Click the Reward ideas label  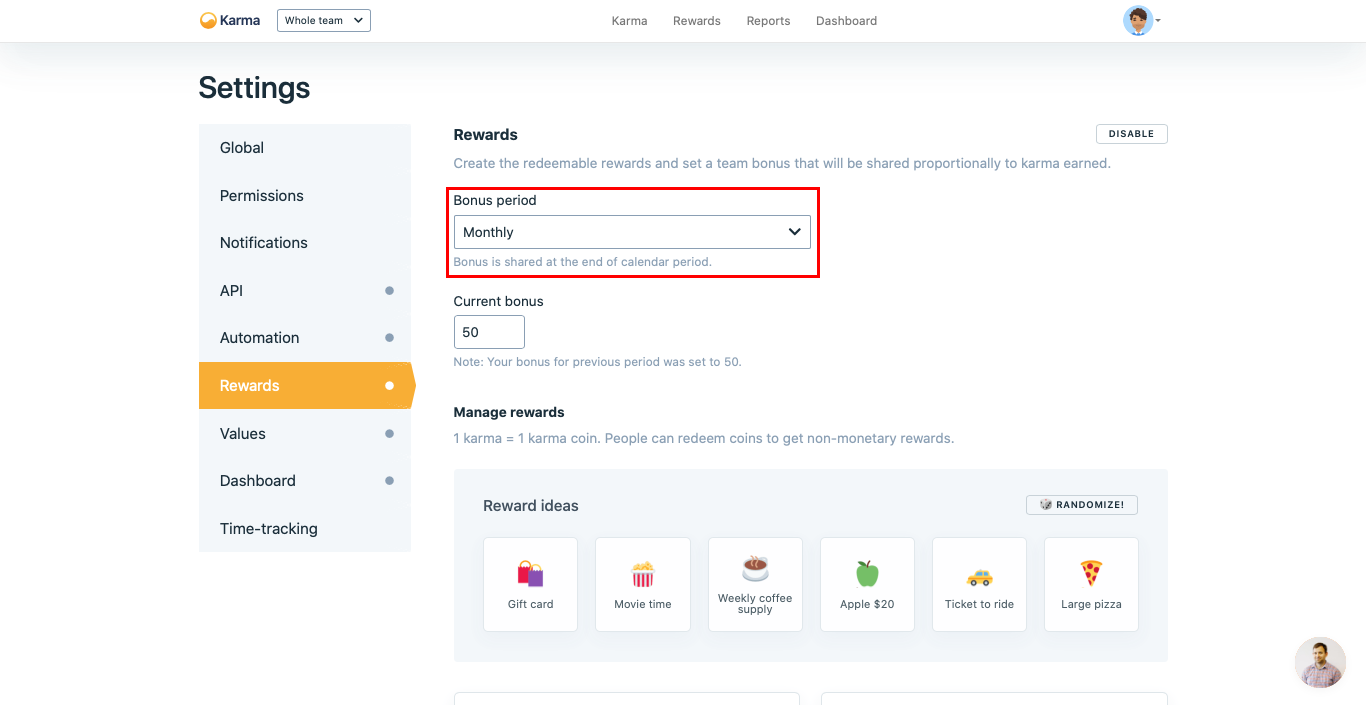tap(531, 506)
